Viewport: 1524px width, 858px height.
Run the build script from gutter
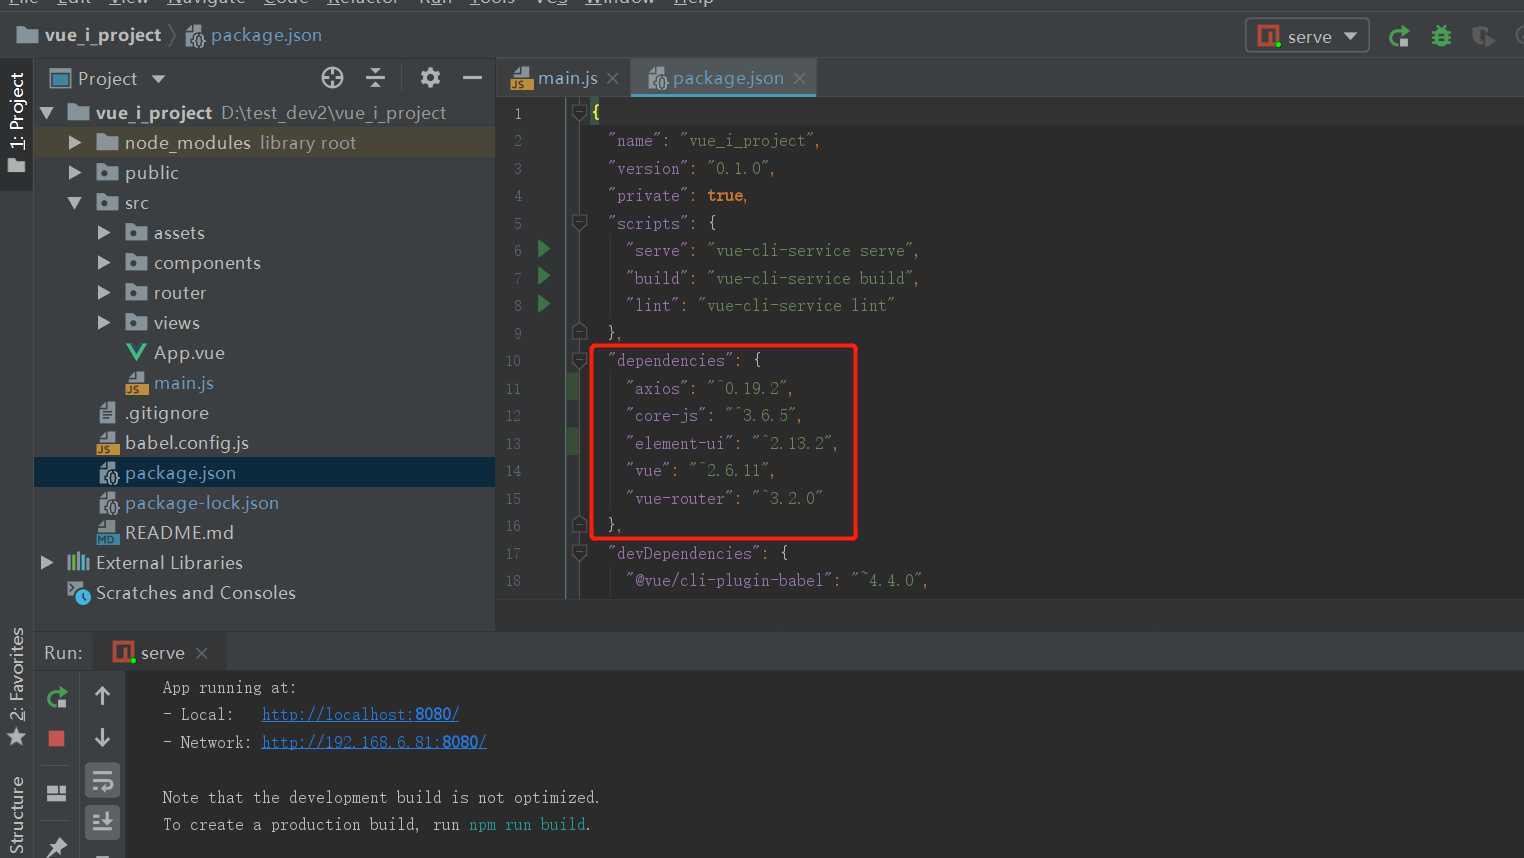click(x=544, y=276)
